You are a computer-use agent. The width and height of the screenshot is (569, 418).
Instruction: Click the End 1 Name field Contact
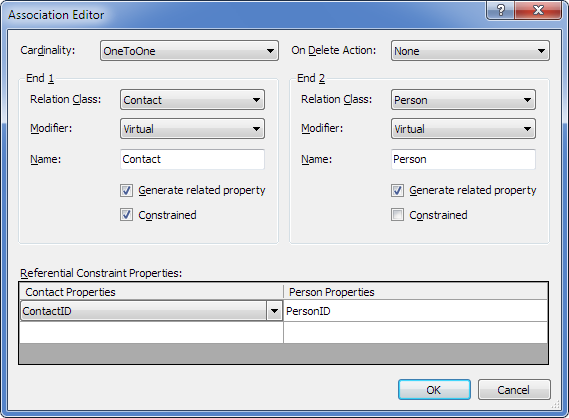coord(192,159)
